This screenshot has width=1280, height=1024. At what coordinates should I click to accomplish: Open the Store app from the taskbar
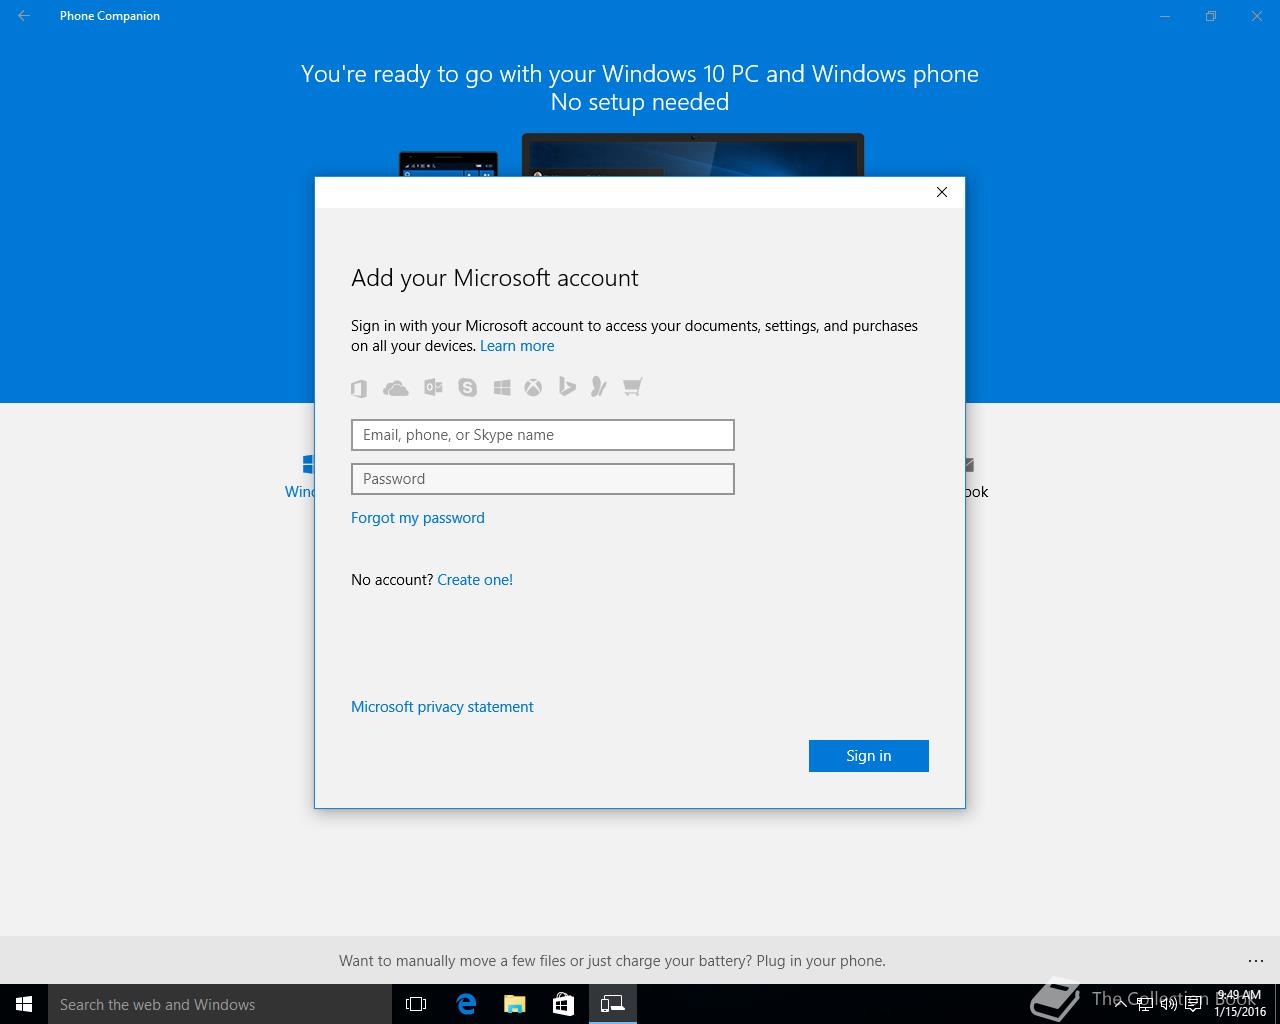tap(563, 1004)
